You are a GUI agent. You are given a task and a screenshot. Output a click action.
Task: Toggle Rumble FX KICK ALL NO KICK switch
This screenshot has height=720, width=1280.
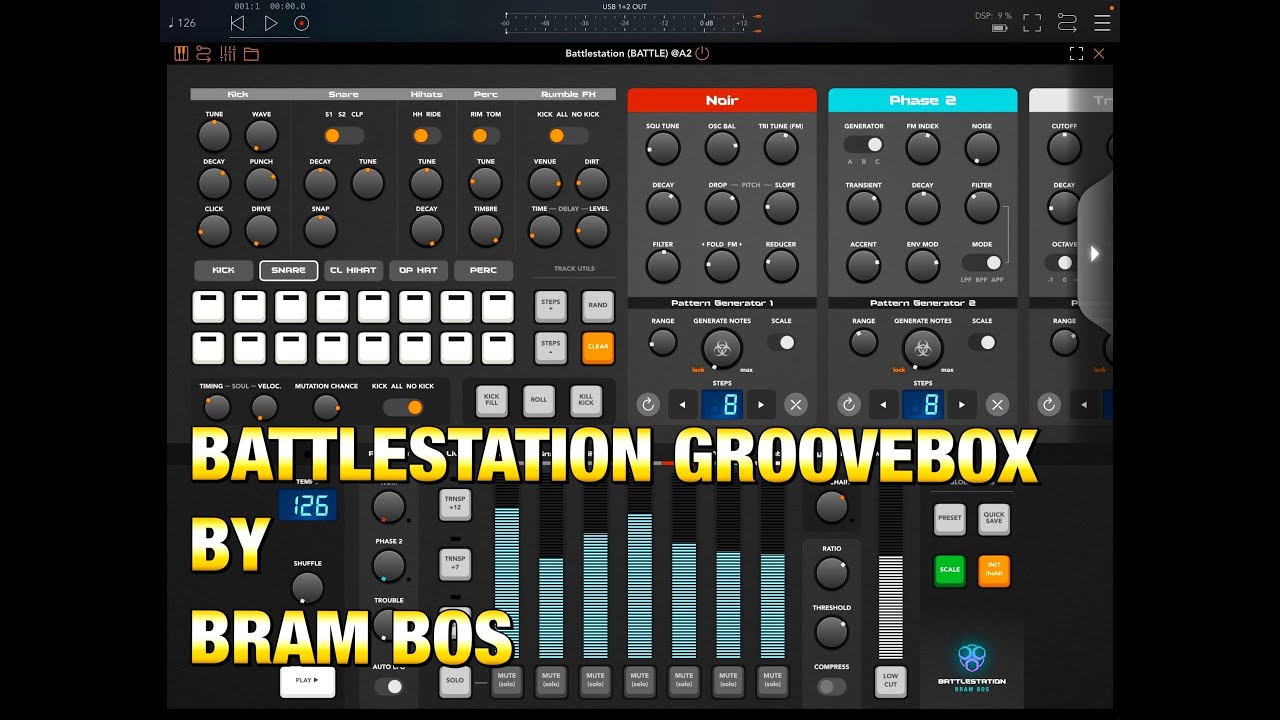coord(568,135)
